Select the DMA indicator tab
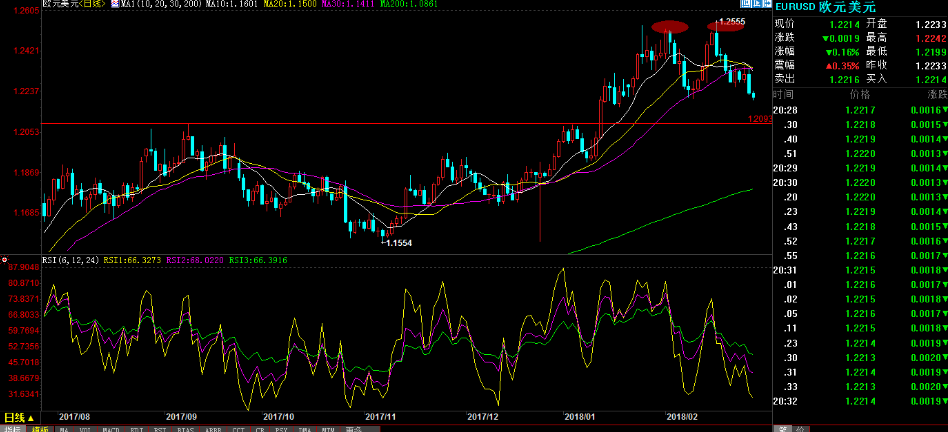 304,428
